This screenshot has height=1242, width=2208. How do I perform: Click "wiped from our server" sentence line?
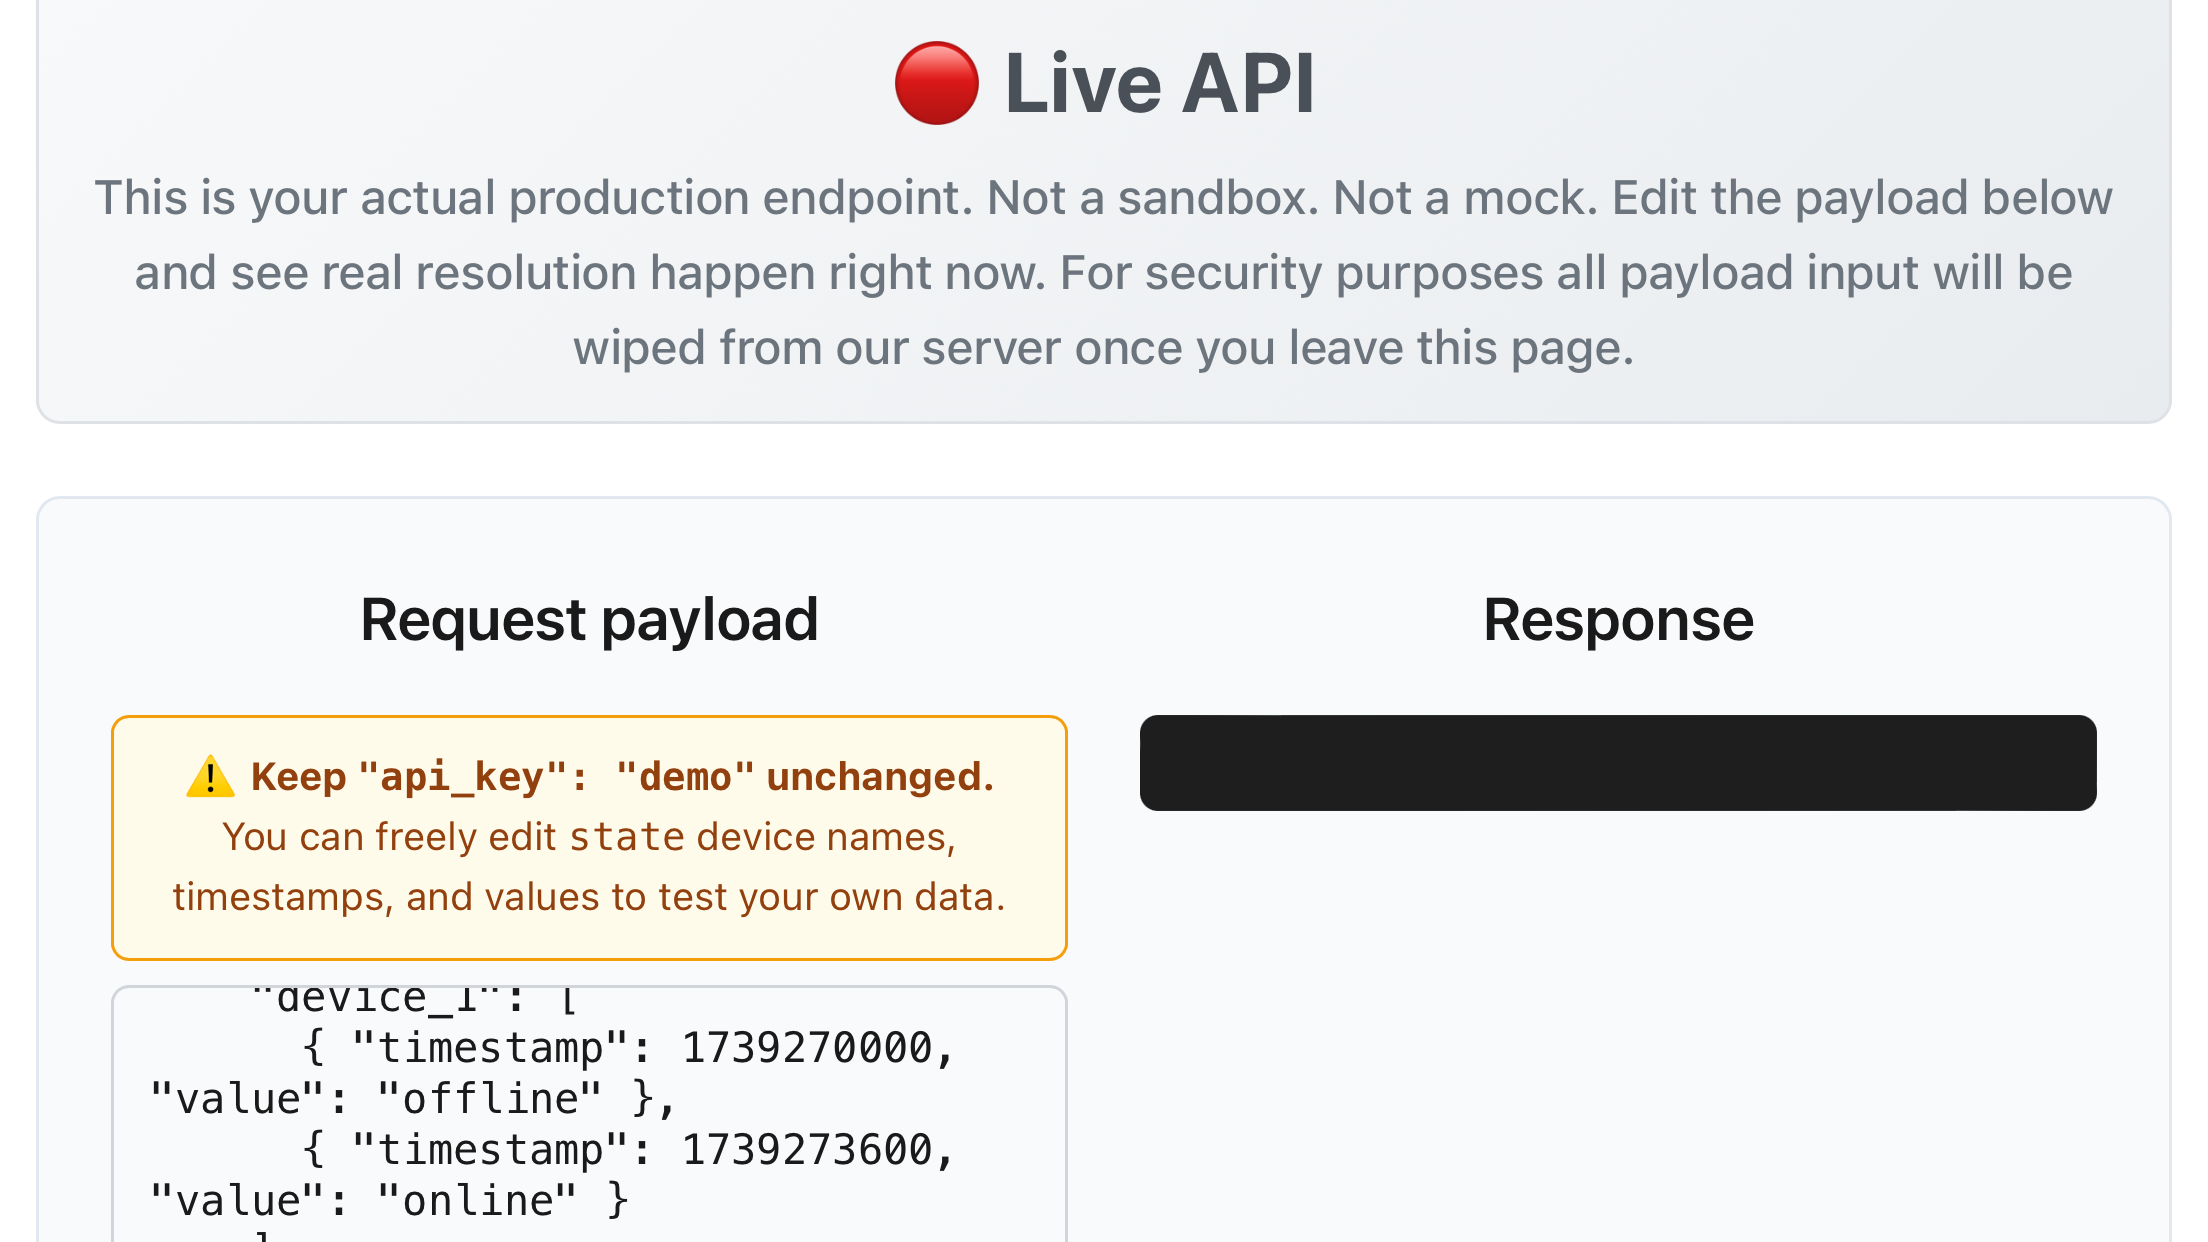(1103, 348)
